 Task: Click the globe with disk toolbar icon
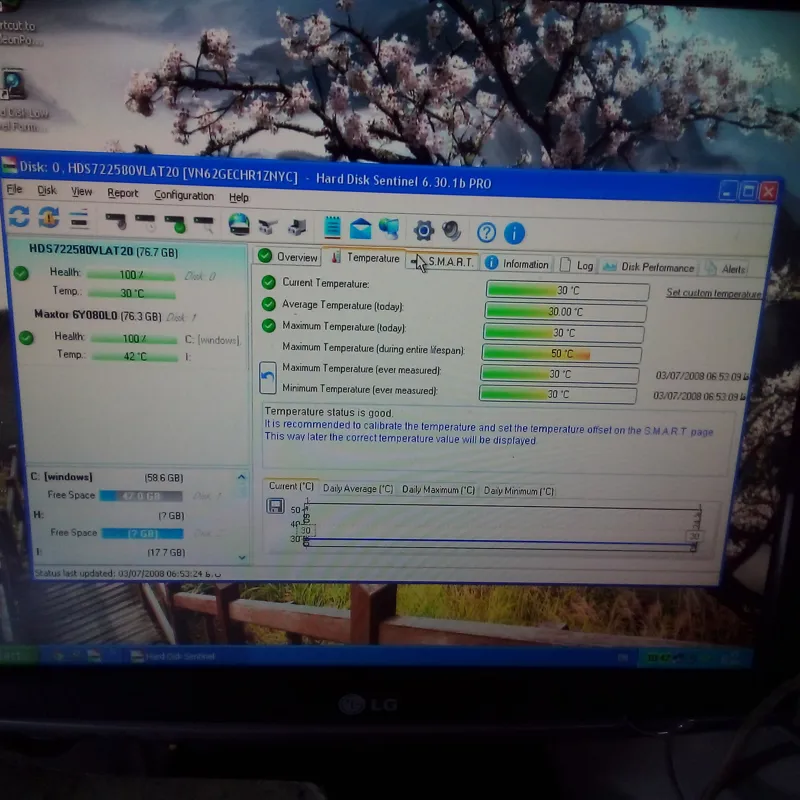click(239, 224)
